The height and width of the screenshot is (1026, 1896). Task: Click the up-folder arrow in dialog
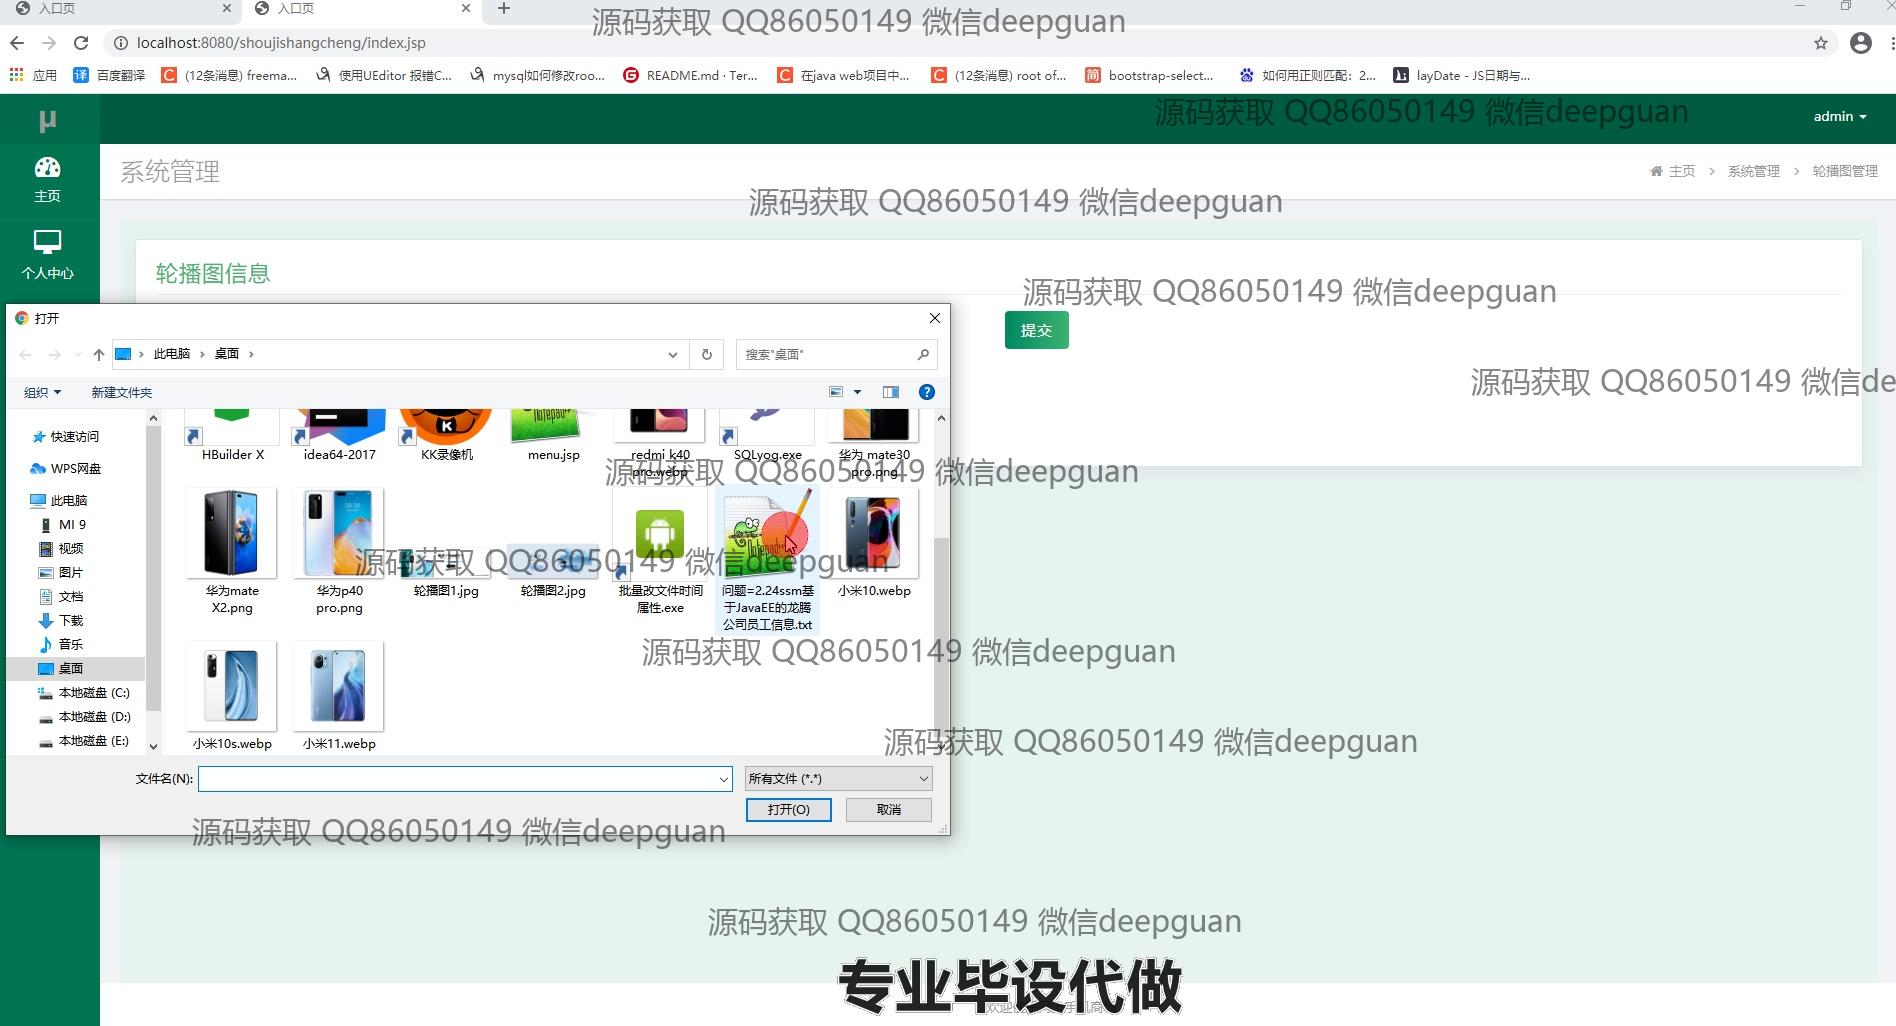coord(98,354)
